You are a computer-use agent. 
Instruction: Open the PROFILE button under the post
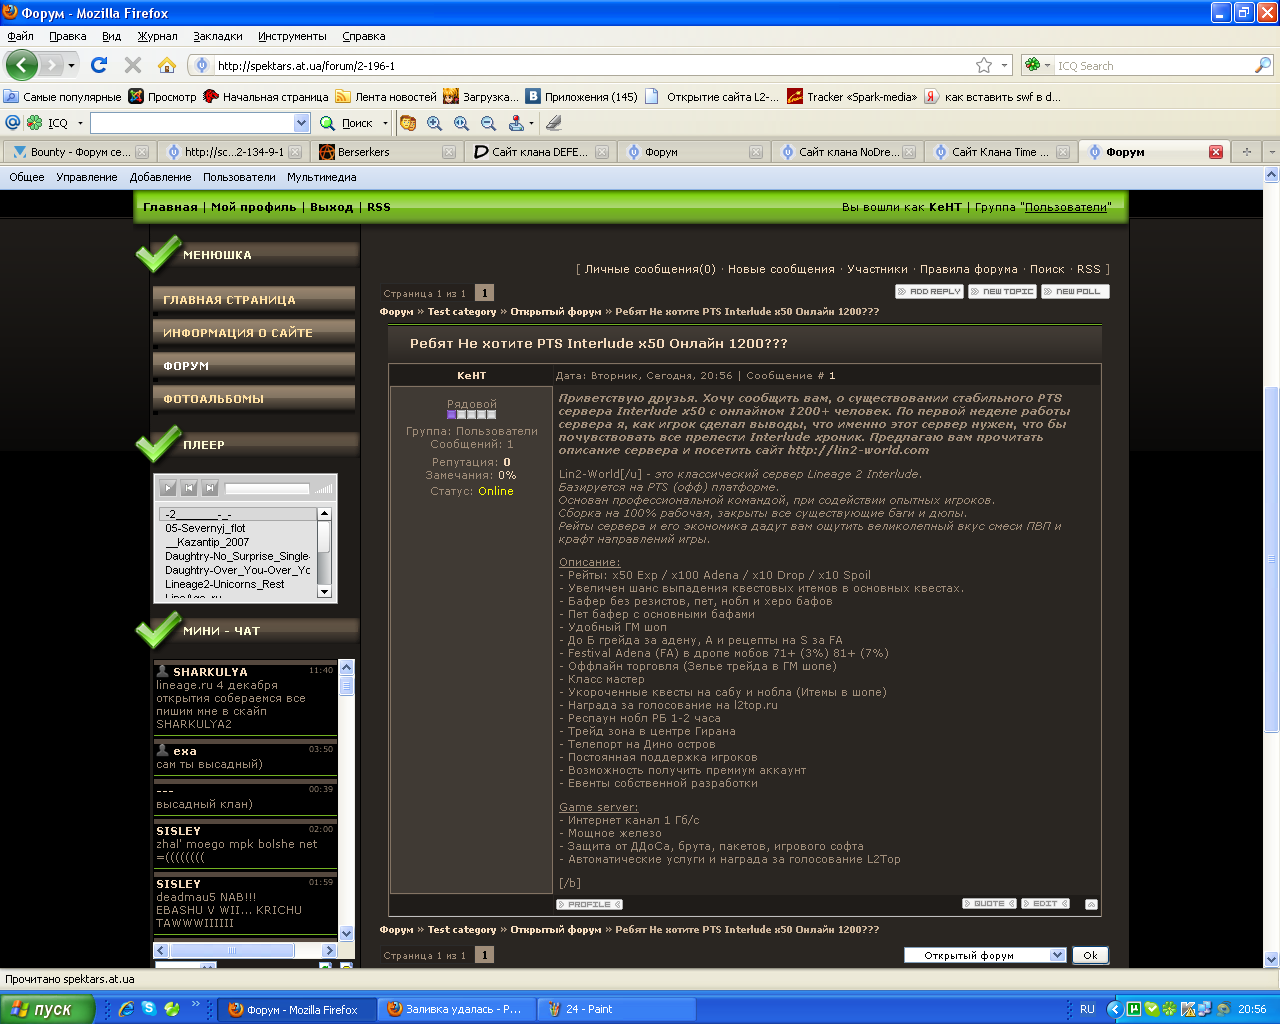click(x=589, y=904)
